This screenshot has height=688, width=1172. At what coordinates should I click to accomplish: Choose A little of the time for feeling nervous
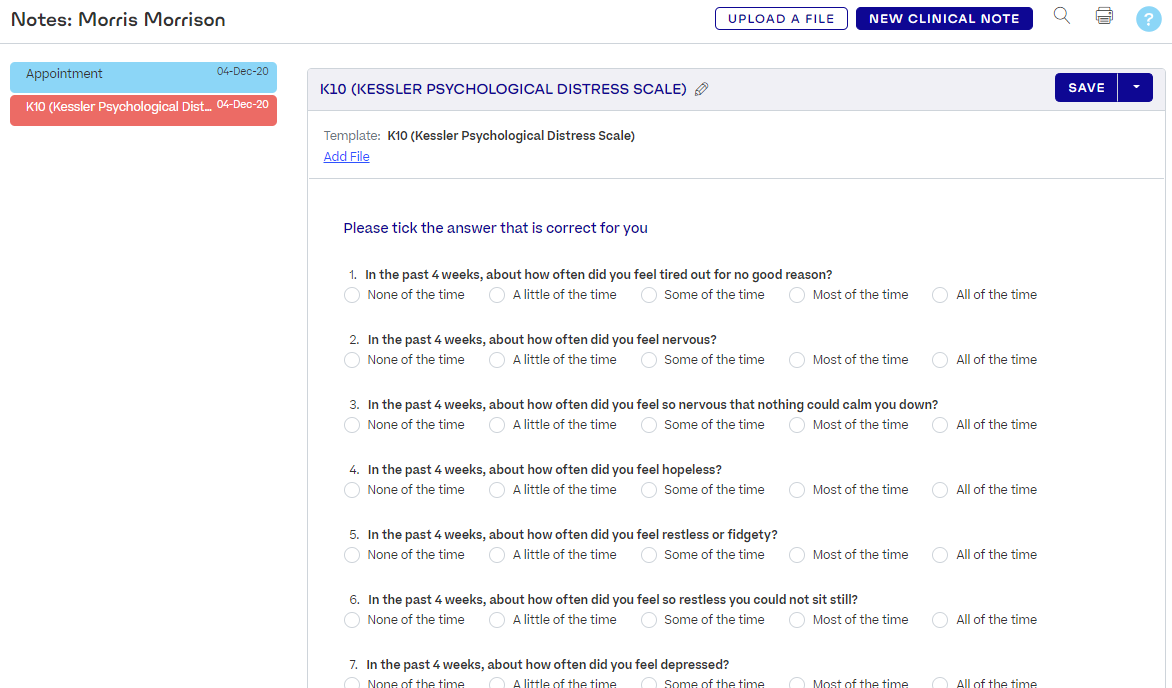click(x=497, y=359)
